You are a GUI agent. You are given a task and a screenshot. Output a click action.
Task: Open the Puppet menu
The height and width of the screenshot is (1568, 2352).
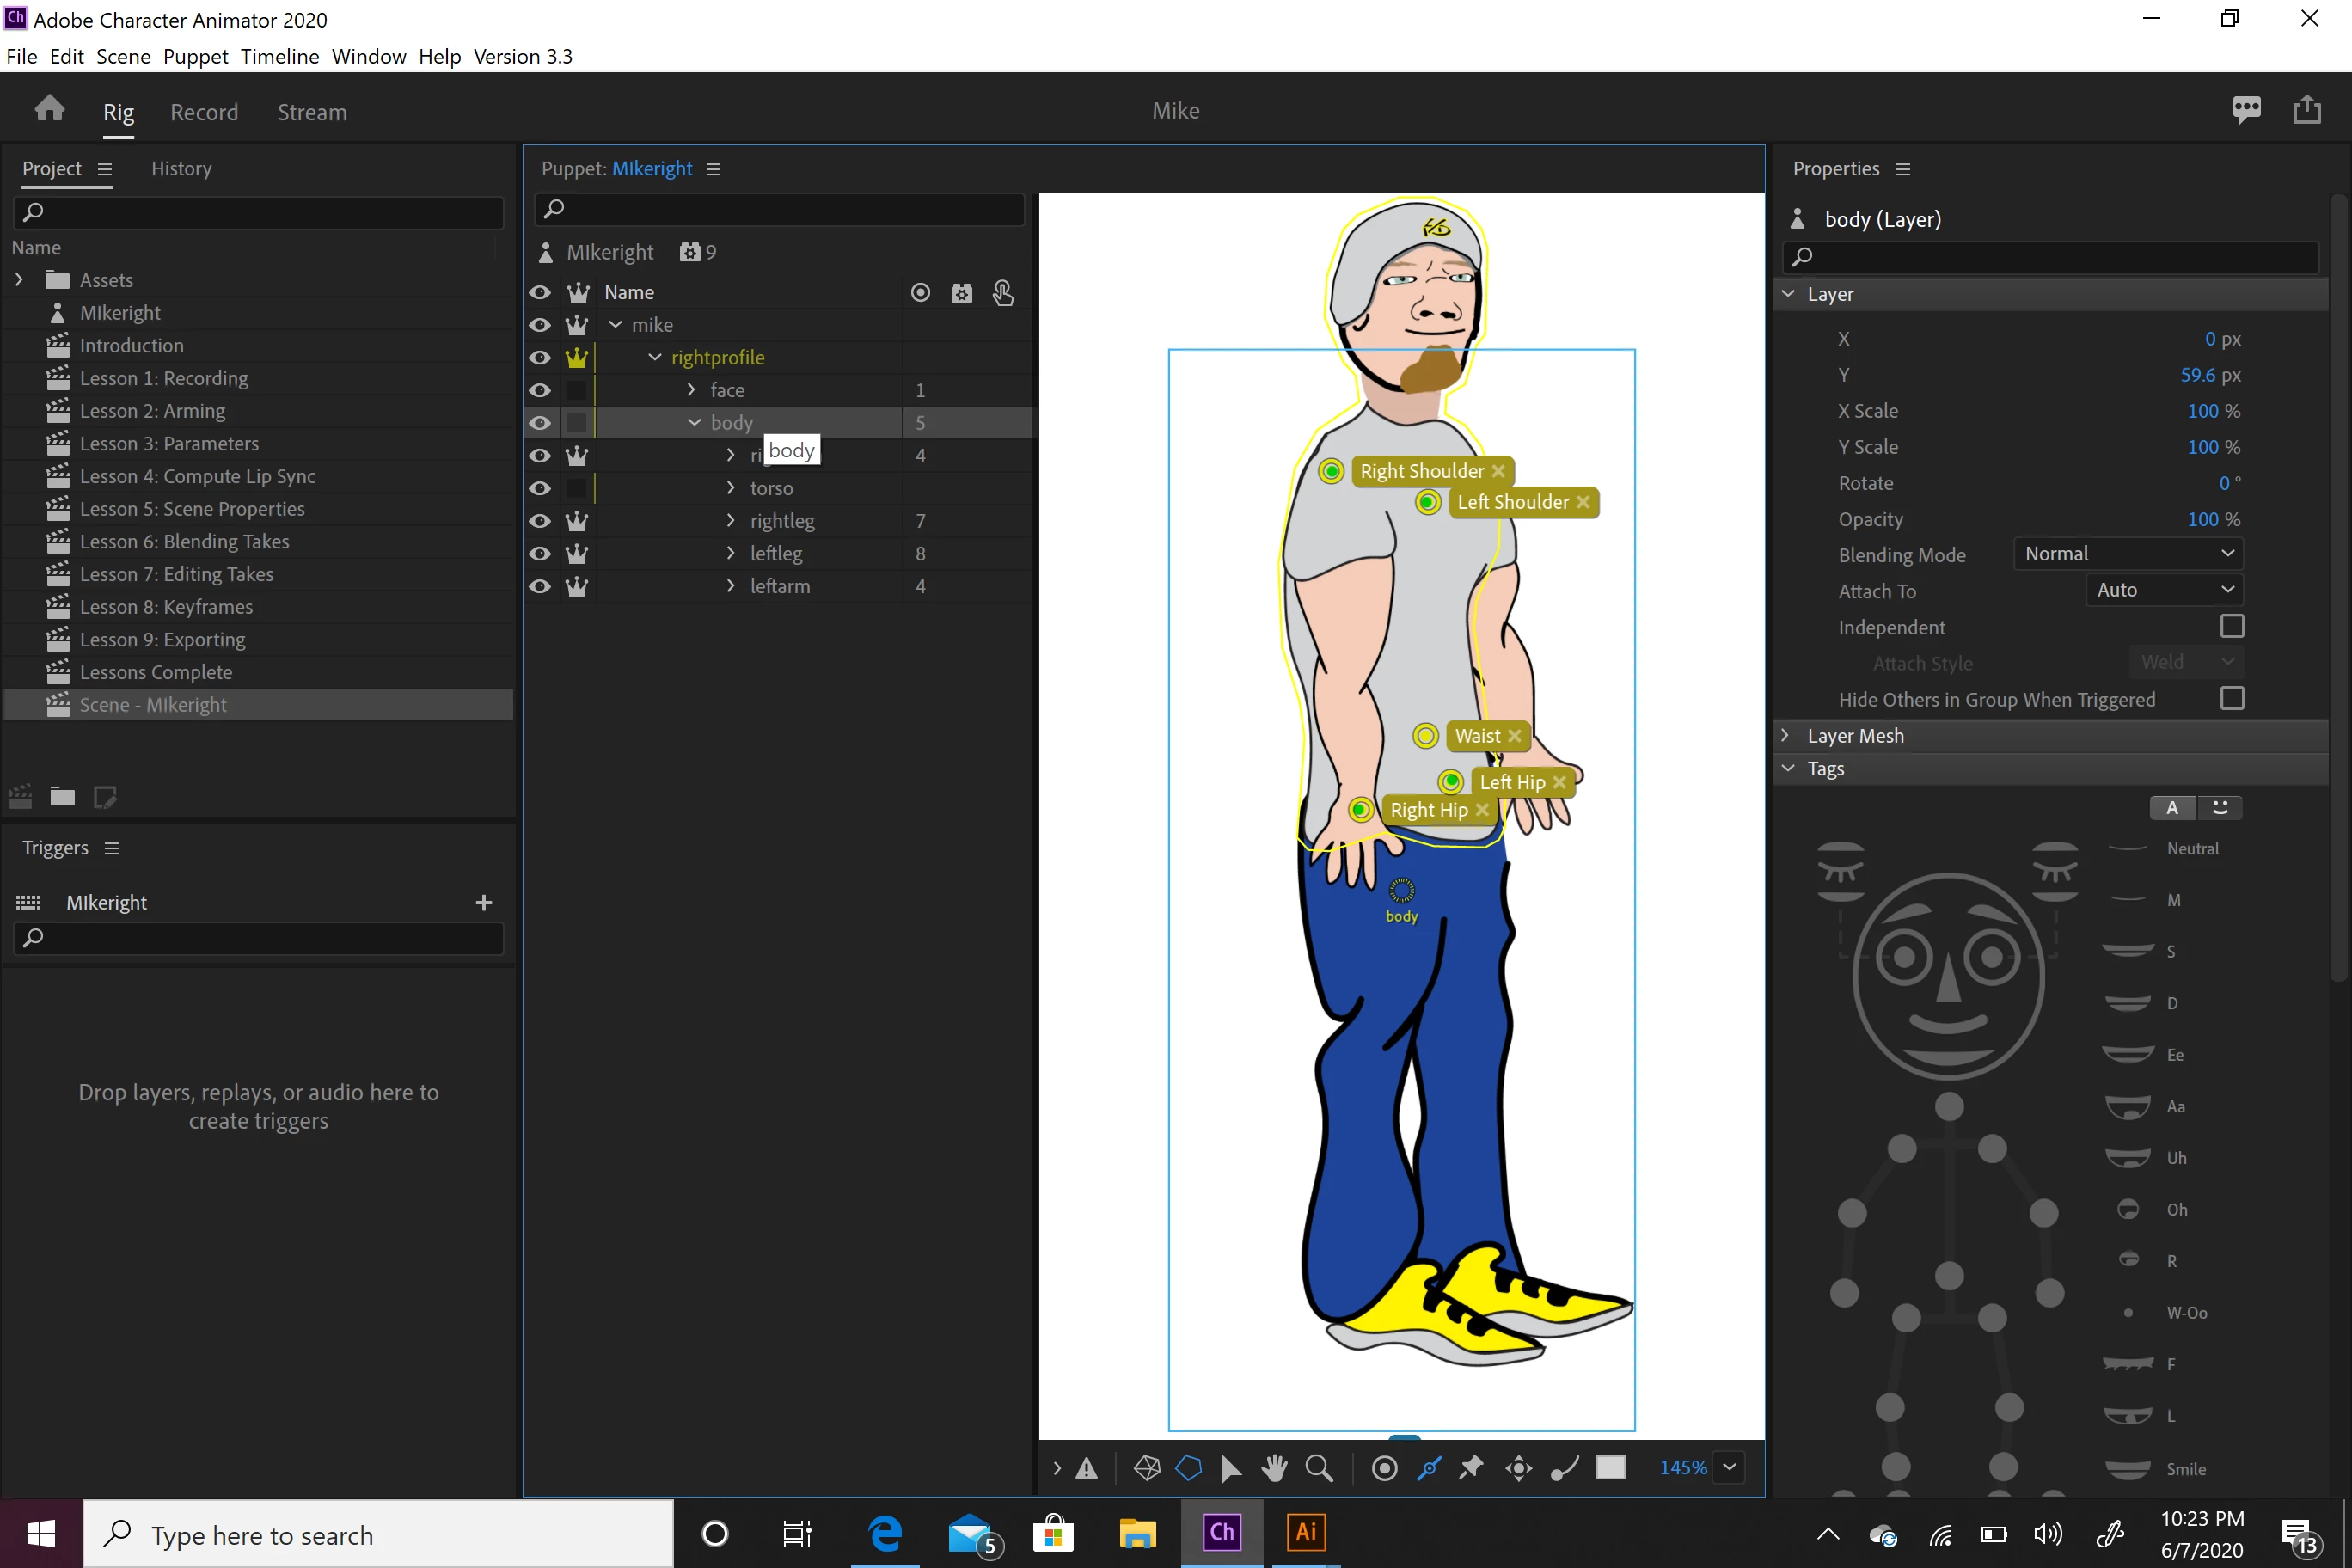195,56
